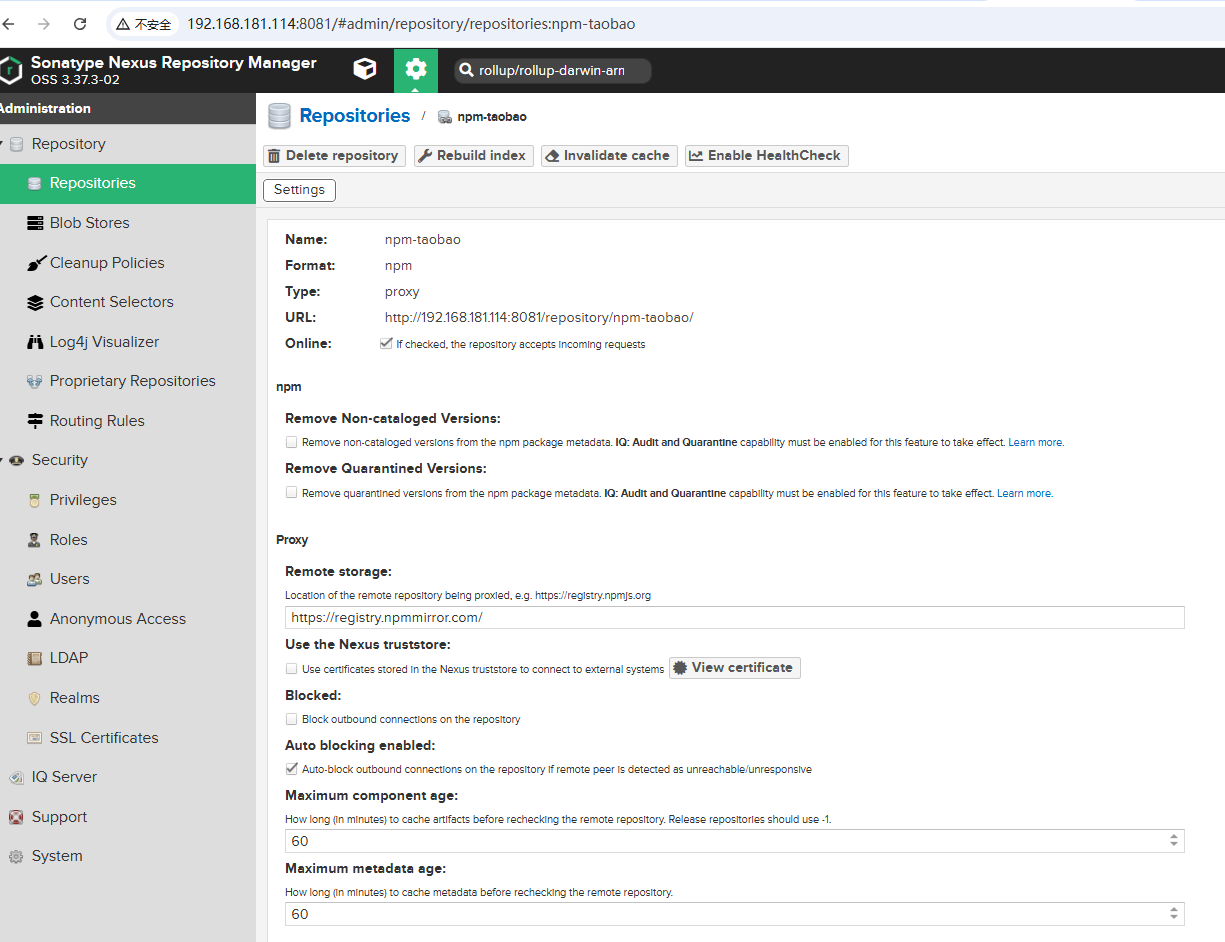
Task: Click Enable HealthCheck chart button
Action: point(766,156)
